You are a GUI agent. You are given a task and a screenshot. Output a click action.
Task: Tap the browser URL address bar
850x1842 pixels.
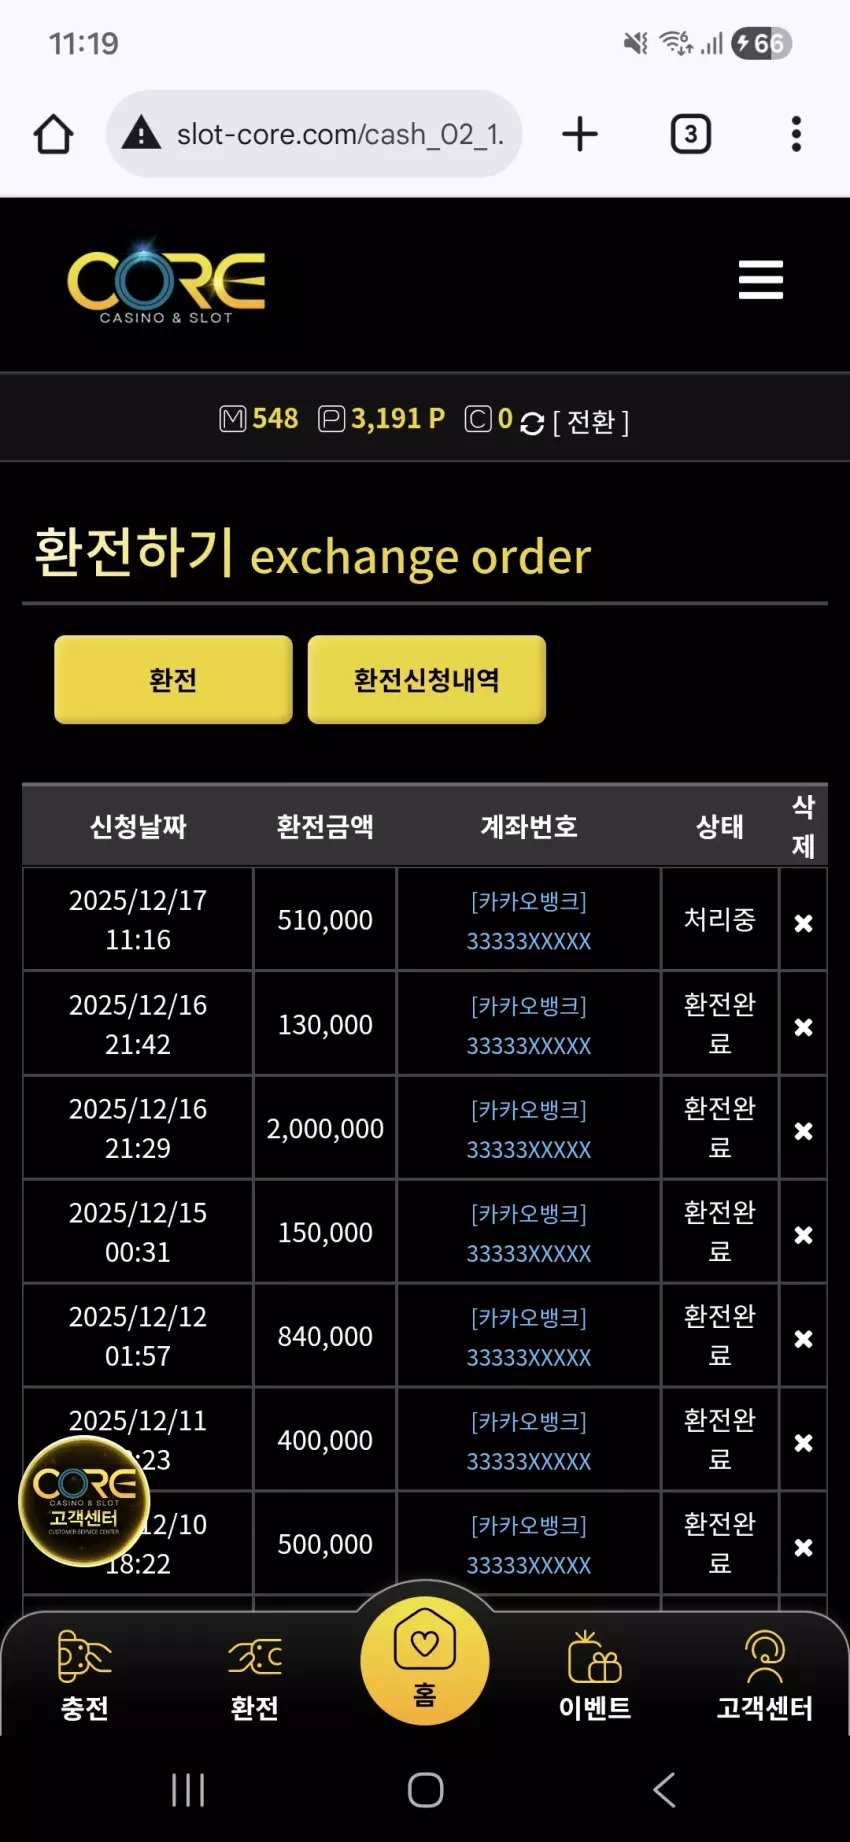[314, 134]
